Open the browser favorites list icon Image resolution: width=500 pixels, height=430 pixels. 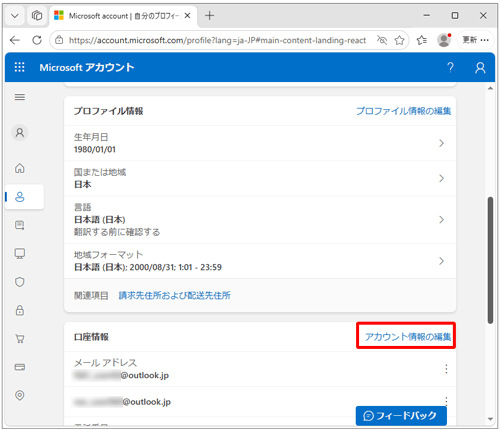421,40
